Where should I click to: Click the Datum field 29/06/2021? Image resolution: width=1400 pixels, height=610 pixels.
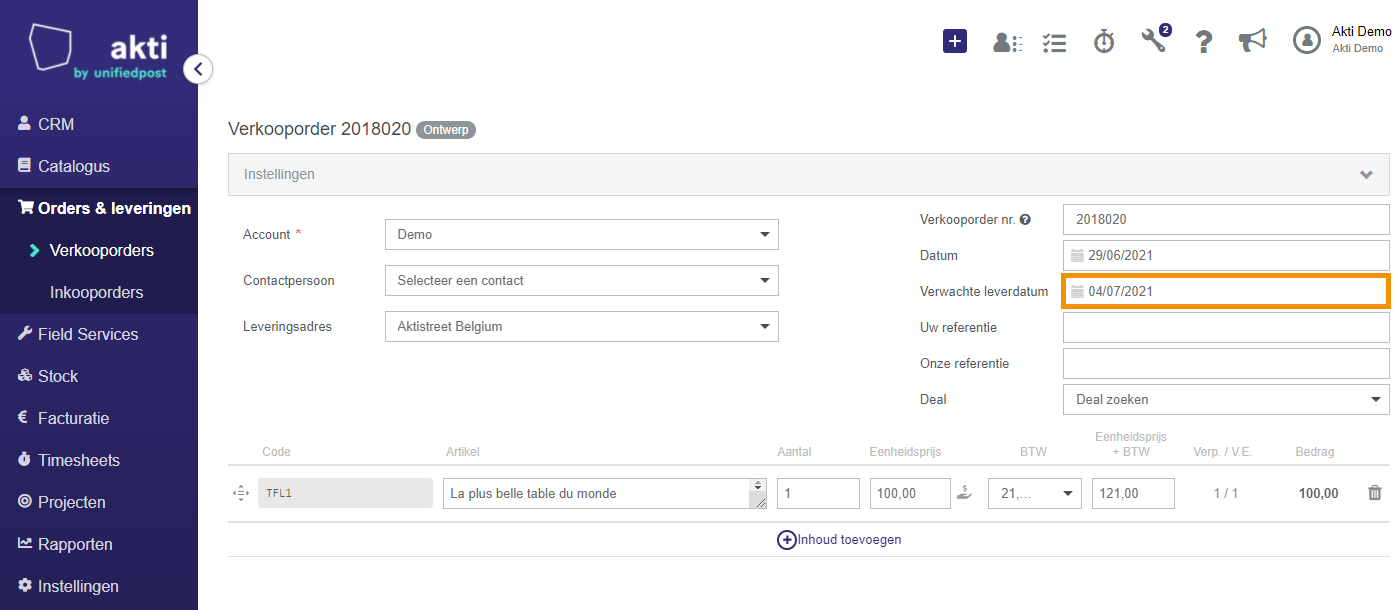[x=1226, y=255]
